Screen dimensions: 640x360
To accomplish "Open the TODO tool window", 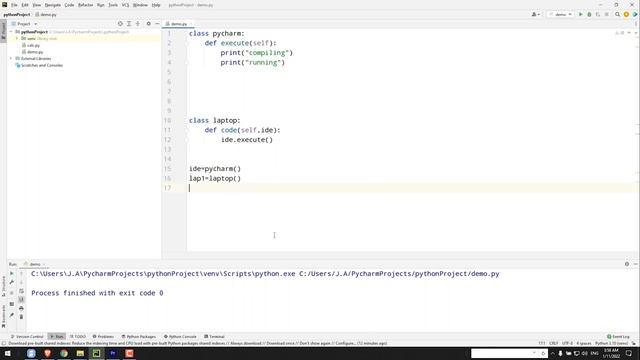I will [x=78, y=337].
